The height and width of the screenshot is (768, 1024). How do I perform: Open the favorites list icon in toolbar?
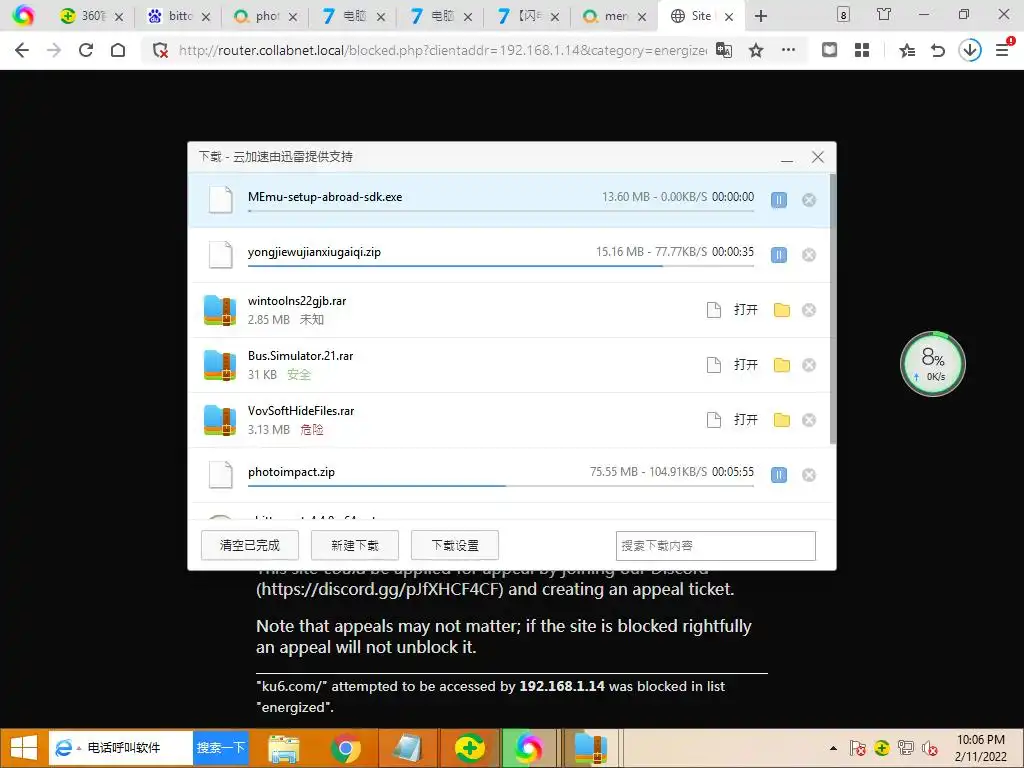click(x=906, y=50)
